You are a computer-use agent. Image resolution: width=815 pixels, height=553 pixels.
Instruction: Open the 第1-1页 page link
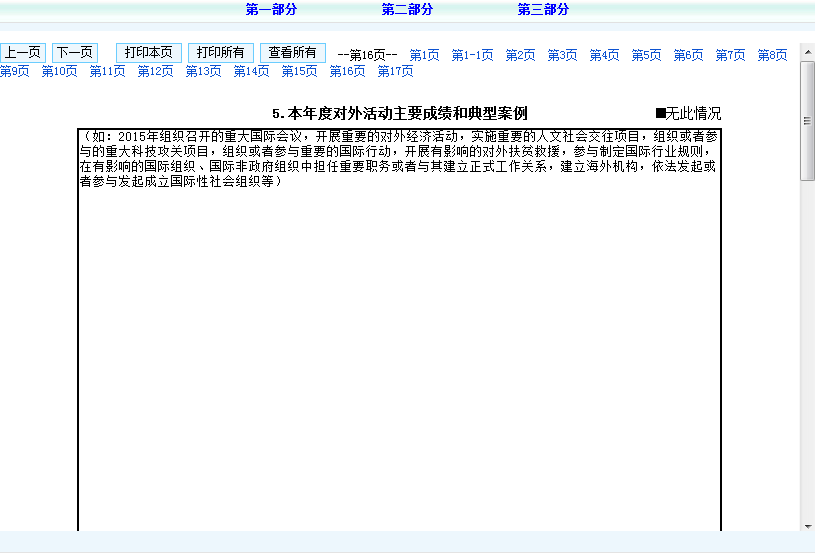point(472,56)
